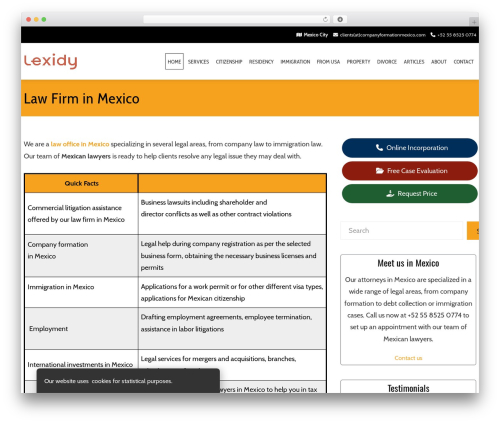
Task: Click the browser address bar
Action: pyautogui.click(x=237, y=19)
